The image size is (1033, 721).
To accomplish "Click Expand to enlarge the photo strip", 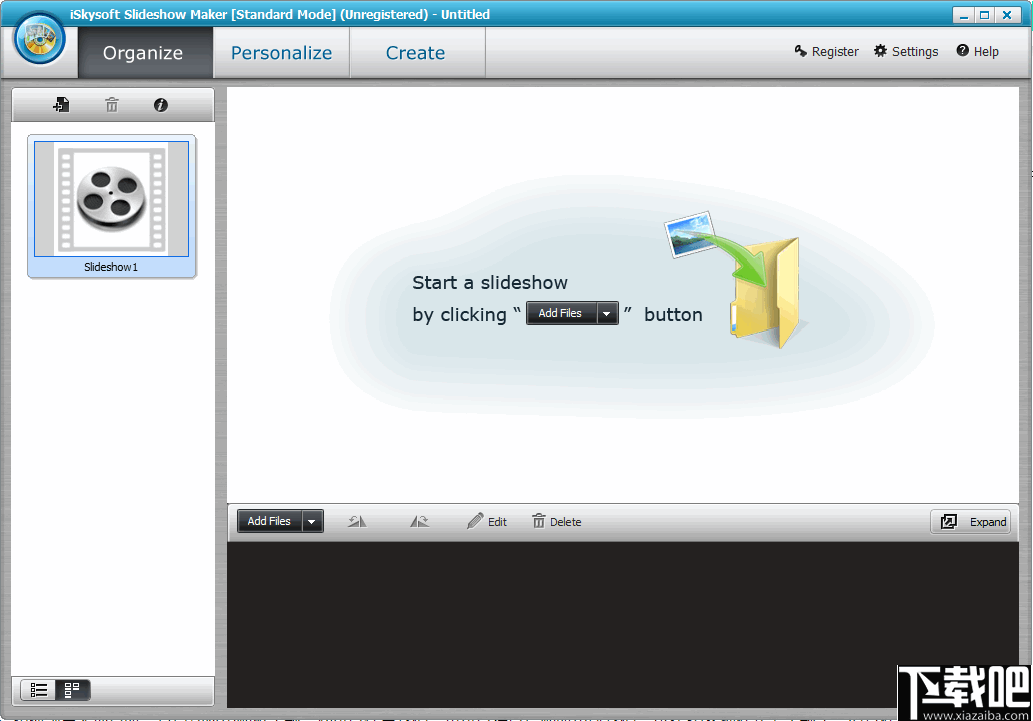I will coord(969,521).
